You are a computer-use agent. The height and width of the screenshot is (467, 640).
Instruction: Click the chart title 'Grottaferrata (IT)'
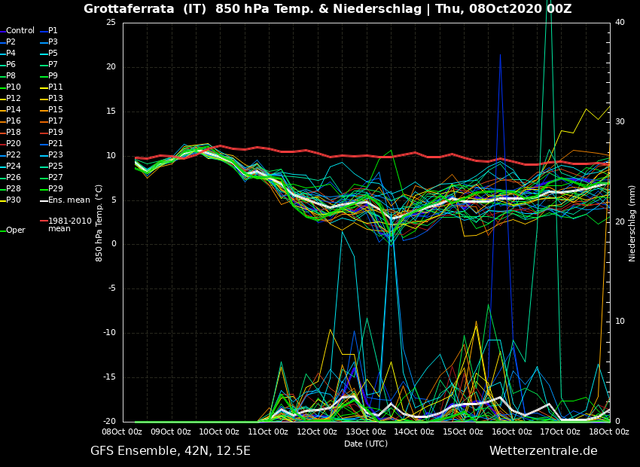(145, 9)
